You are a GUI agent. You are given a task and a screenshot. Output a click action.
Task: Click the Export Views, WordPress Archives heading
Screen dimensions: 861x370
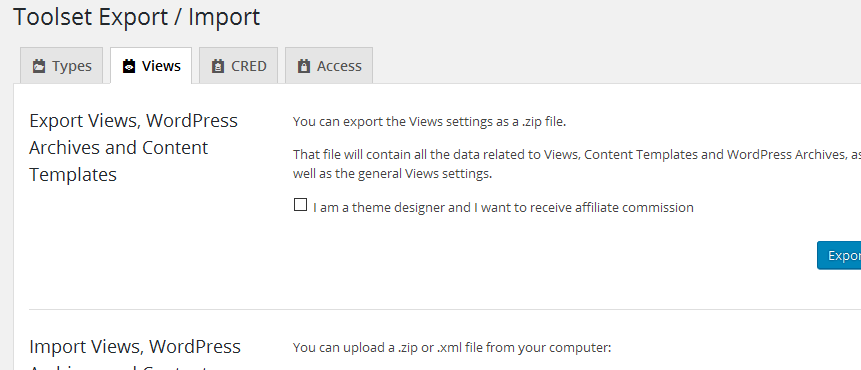(x=133, y=147)
